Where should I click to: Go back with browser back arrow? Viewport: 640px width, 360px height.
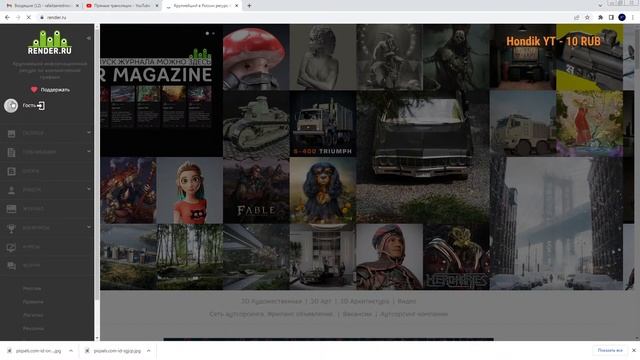pyautogui.click(x=7, y=18)
